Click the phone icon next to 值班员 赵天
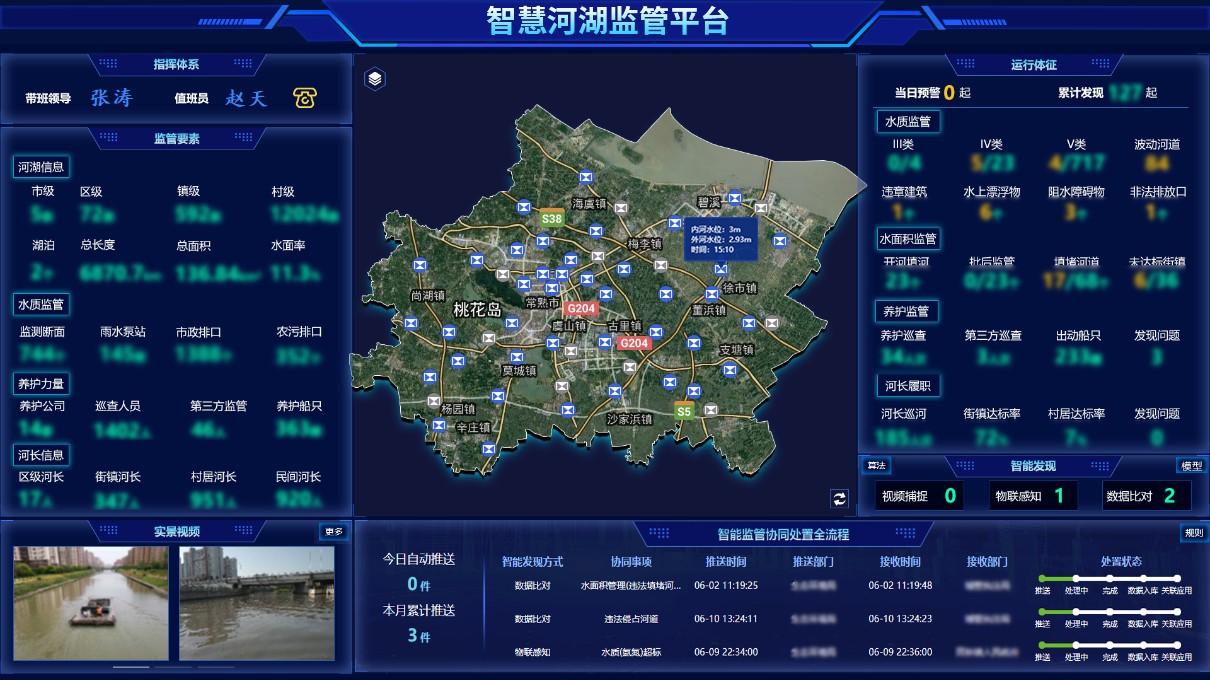Screen dimensions: 1210x680 [x=305, y=97]
